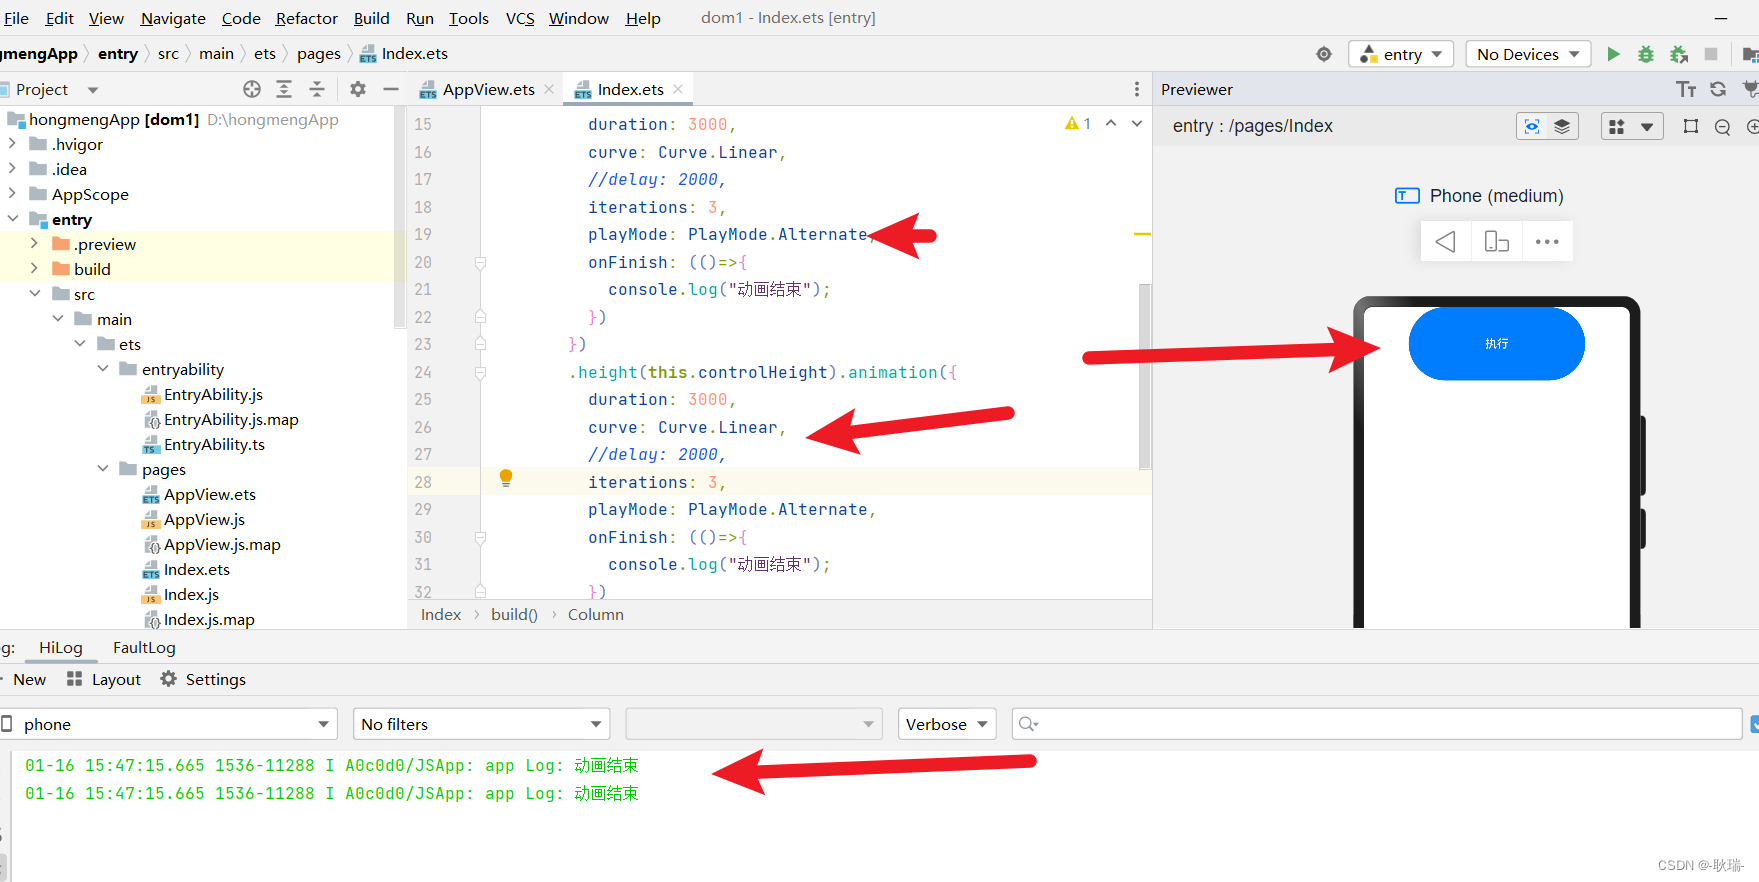Click the target locate icon beside entry dropdown
This screenshot has width=1759, height=882.
[x=1324, y=54]
